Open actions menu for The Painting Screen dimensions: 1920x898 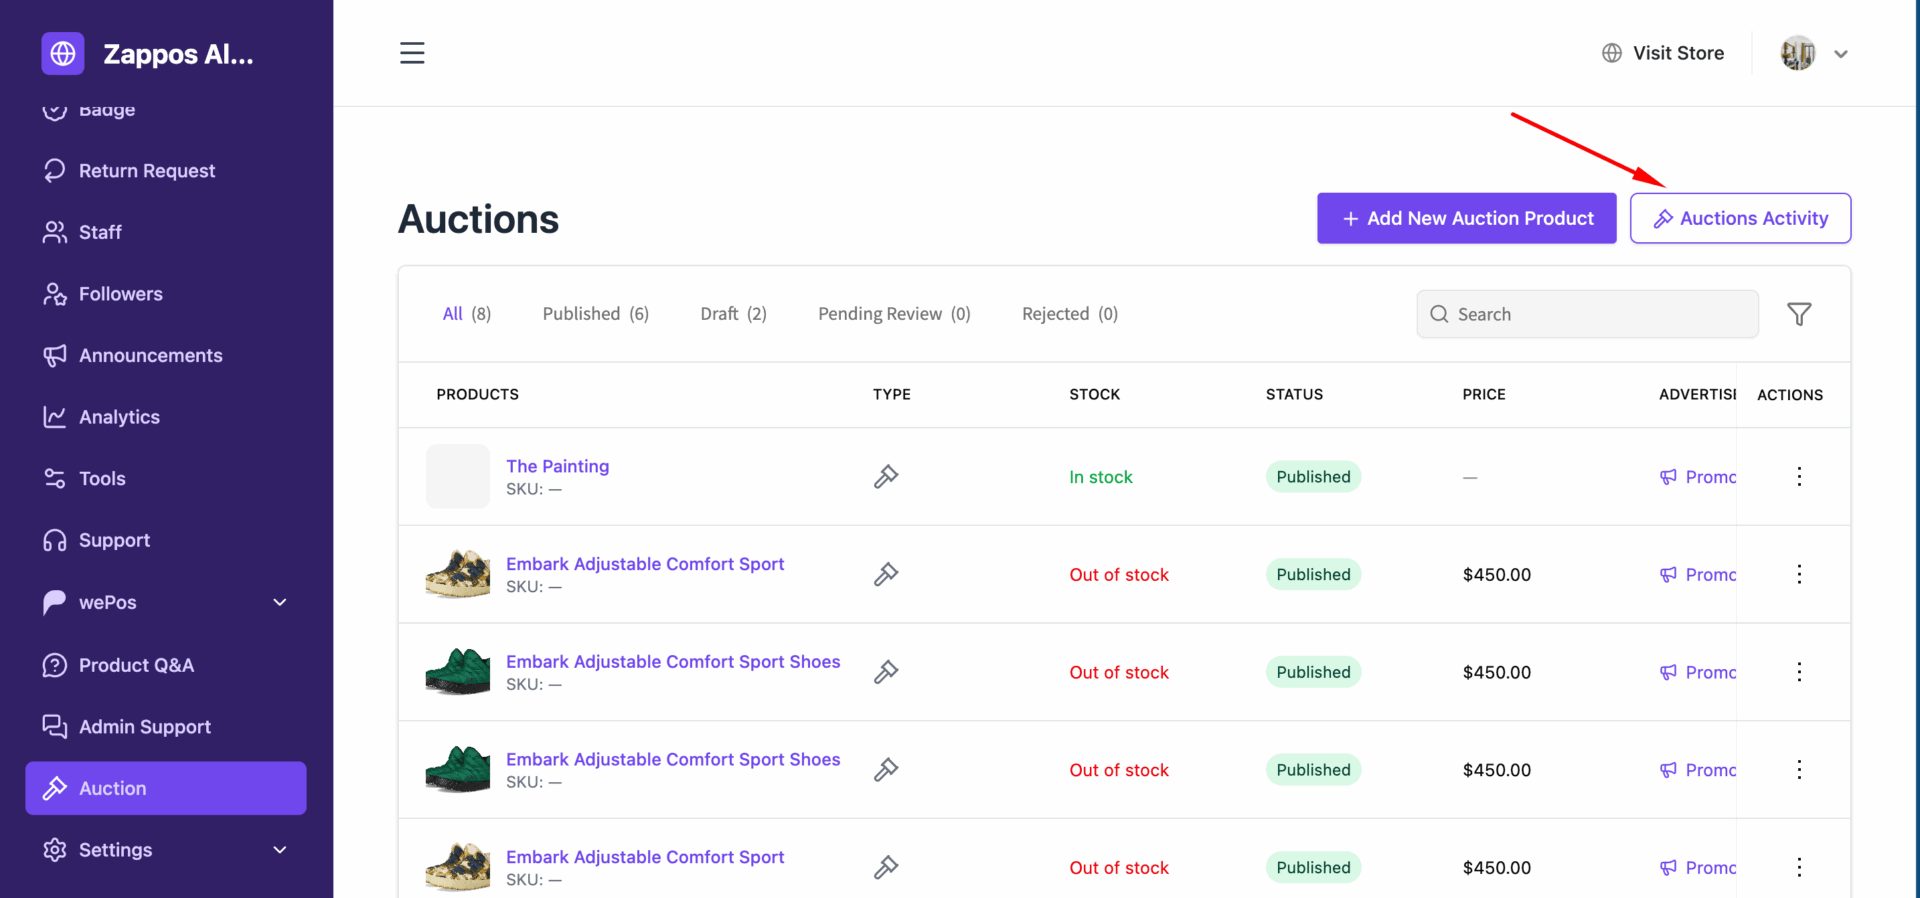coord(1799,476)
